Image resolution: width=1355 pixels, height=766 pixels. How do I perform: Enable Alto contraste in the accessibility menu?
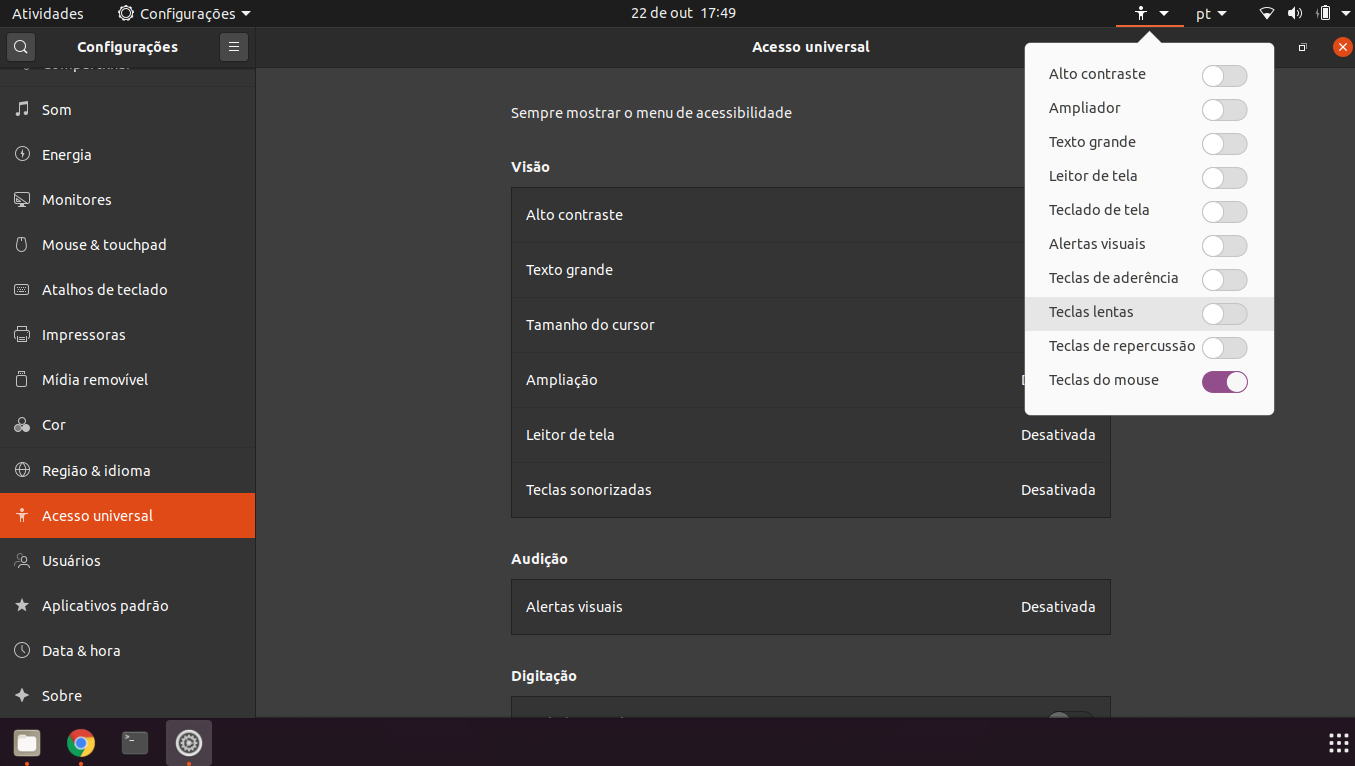pyautogui.click(x=1224, y=75)
